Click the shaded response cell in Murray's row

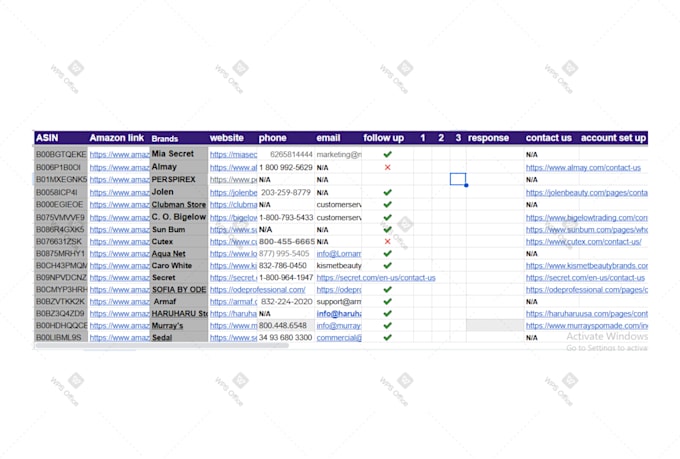[x=495, y=325]
